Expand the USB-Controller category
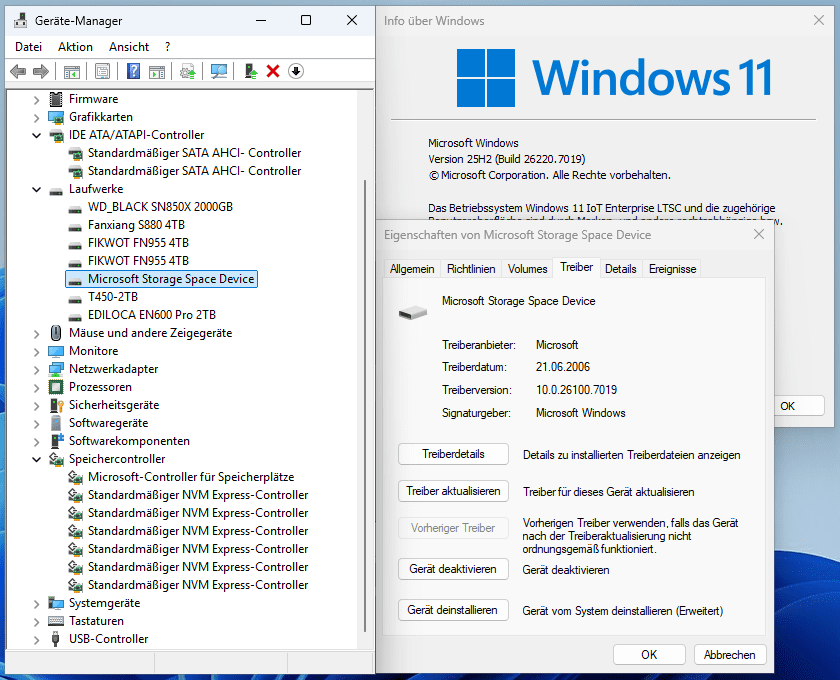 pyautogui.click(x=36, y=639)
